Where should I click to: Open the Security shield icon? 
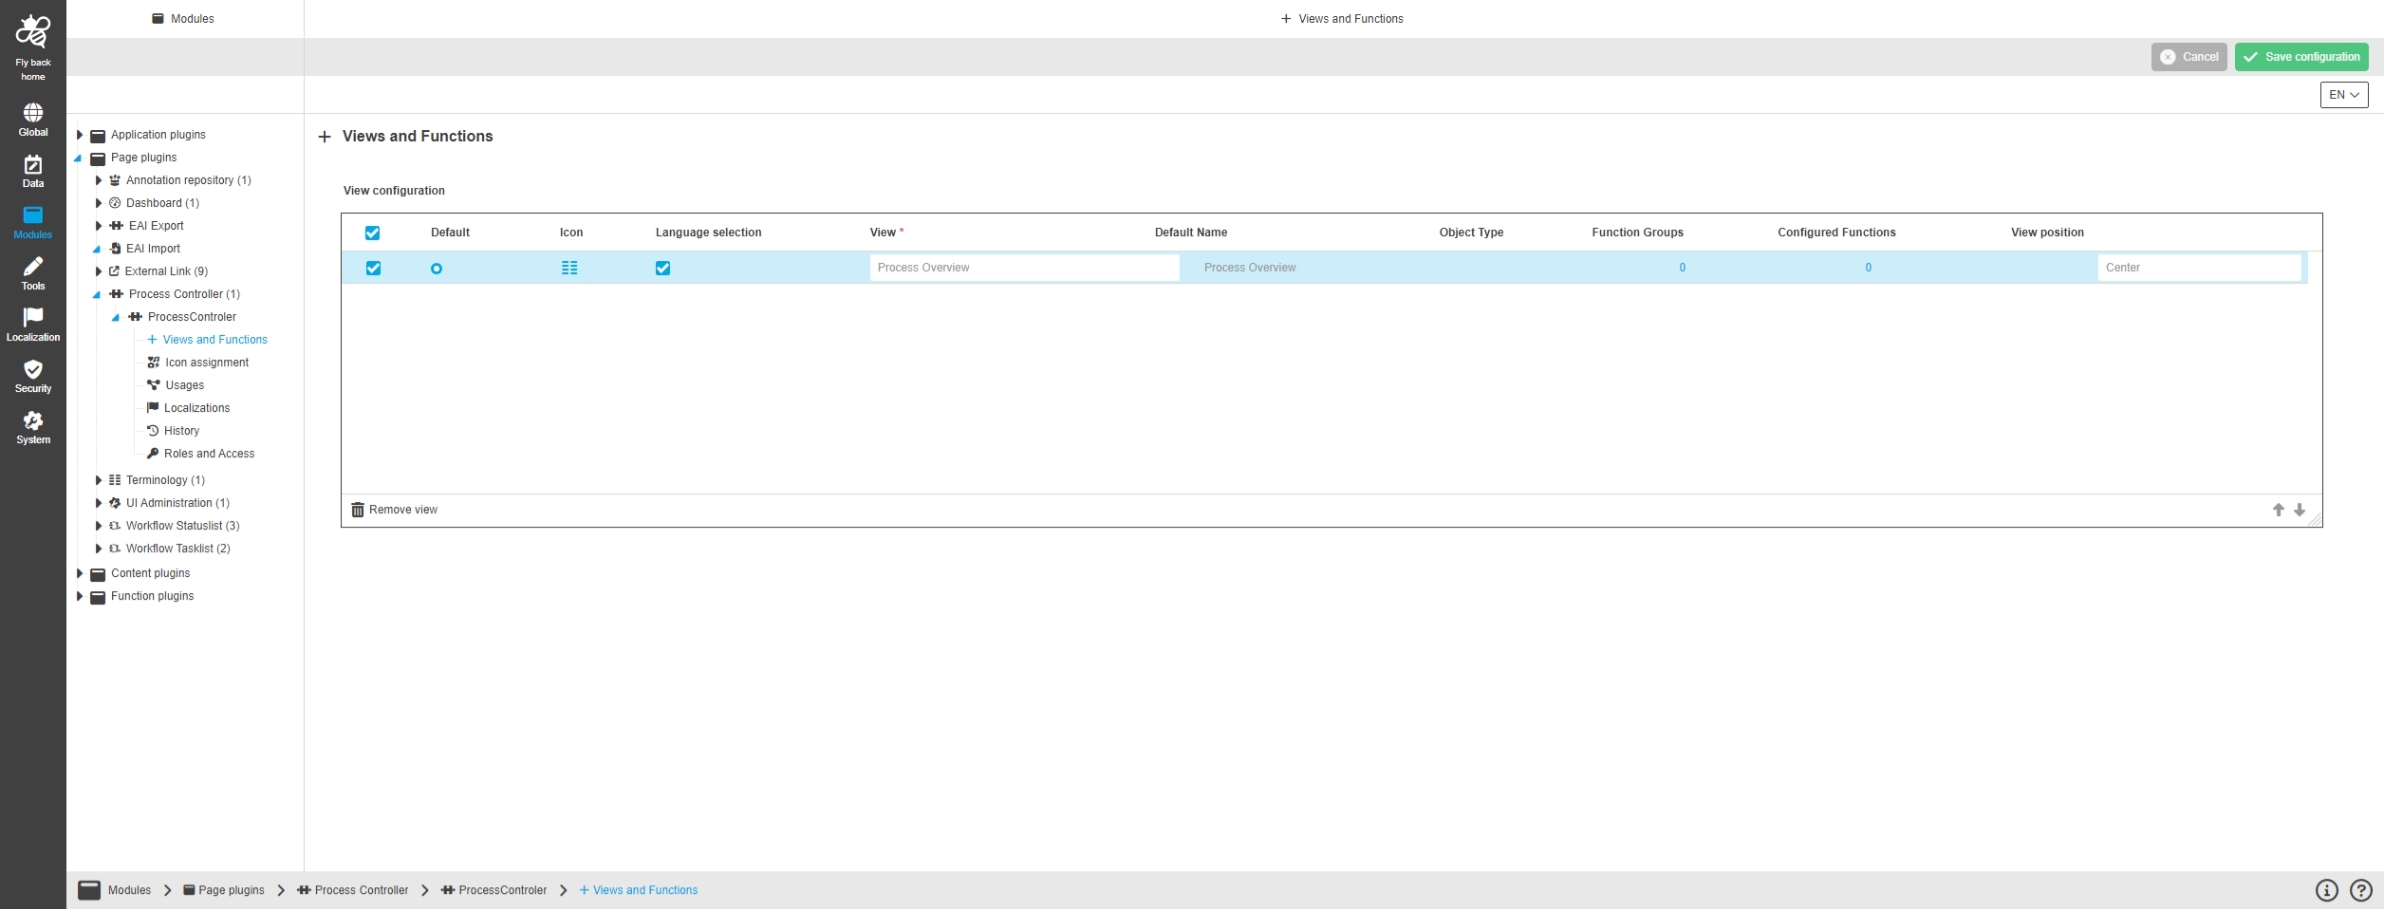click(33, 370)
